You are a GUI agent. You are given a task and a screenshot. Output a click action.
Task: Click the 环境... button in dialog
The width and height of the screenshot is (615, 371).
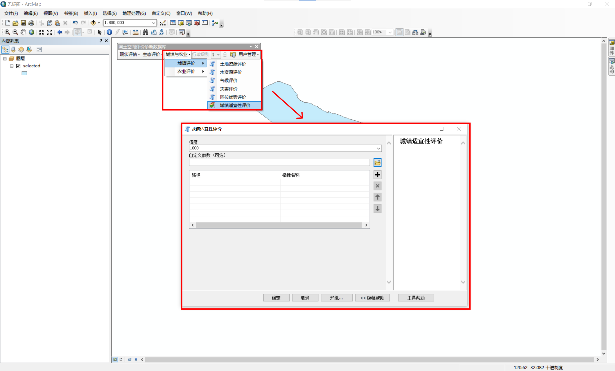[x=337, y=298]
